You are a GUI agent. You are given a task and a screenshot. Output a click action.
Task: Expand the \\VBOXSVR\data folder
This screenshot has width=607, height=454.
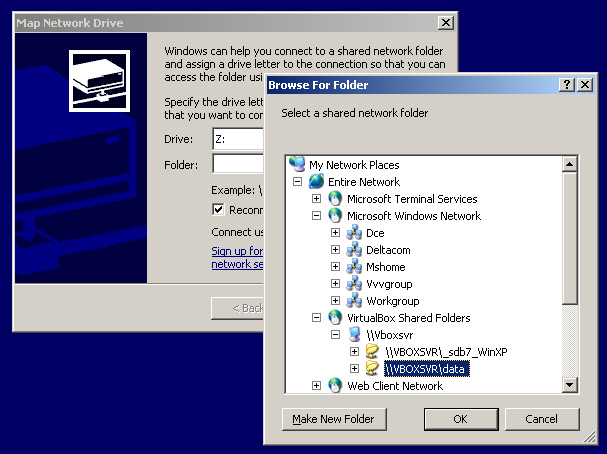pos(354,368)
